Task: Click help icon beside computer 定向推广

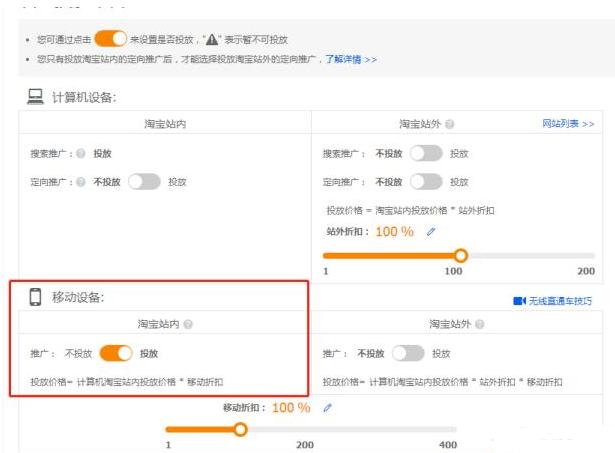Action: point(81,182)
